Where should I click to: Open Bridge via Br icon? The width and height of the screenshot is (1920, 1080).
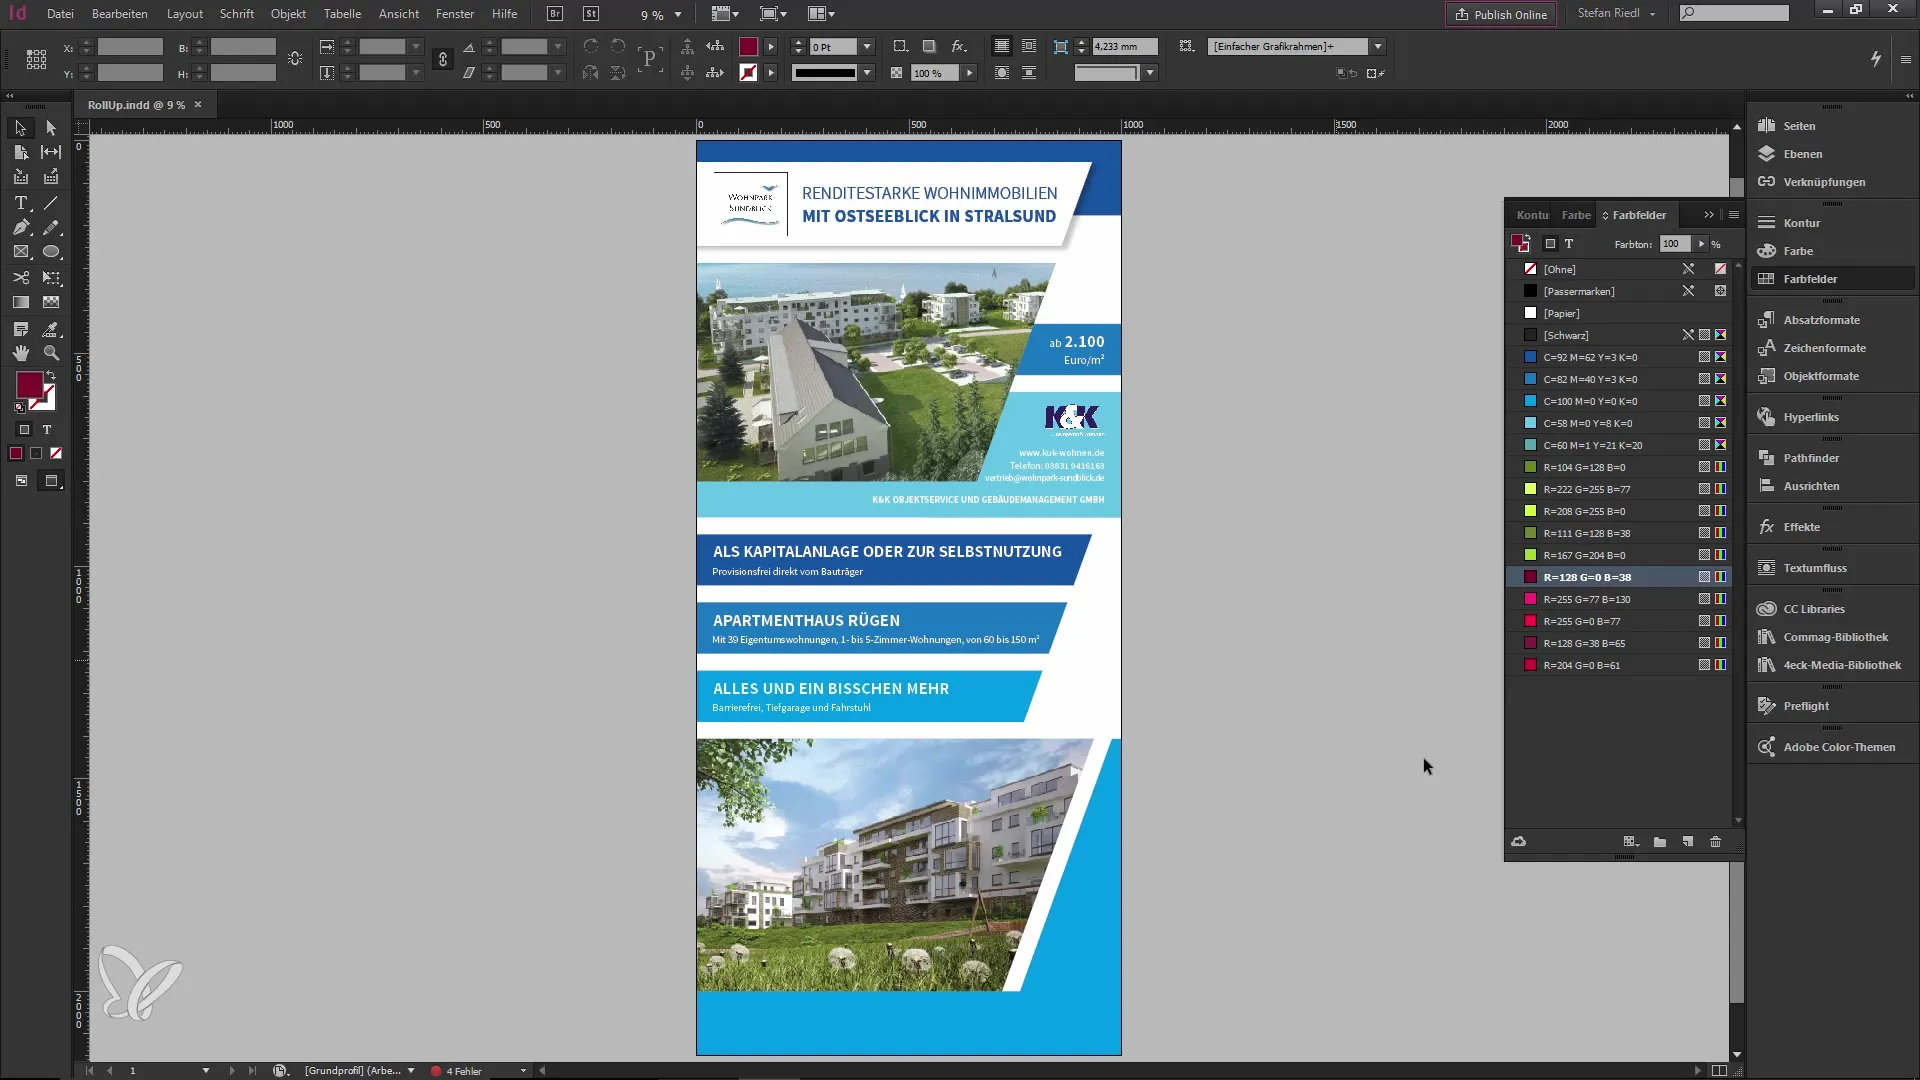coord(555,14)
